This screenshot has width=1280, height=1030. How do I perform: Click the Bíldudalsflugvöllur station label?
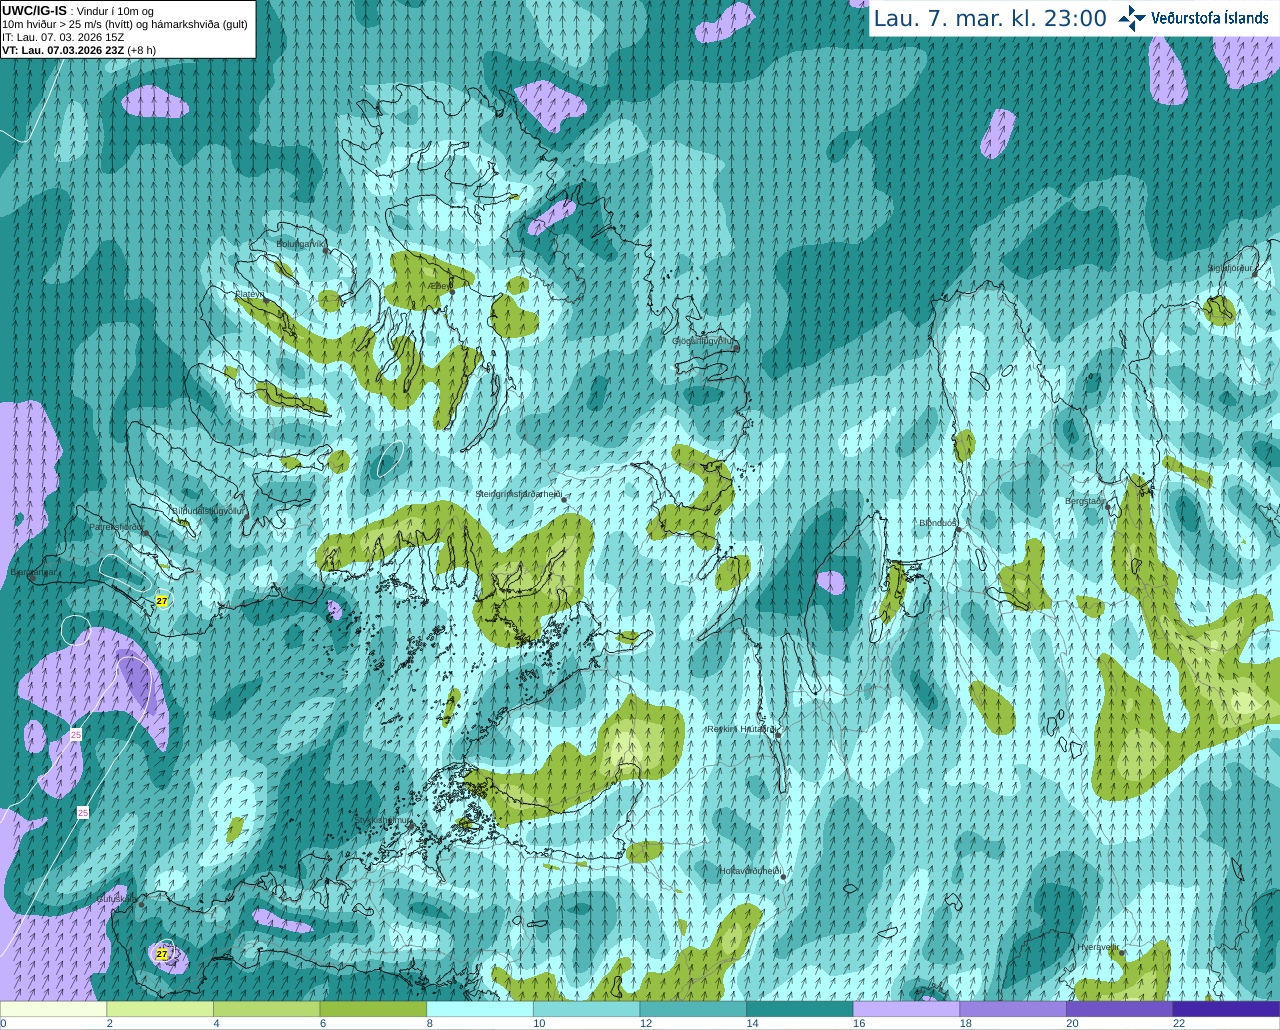[208, 510]
